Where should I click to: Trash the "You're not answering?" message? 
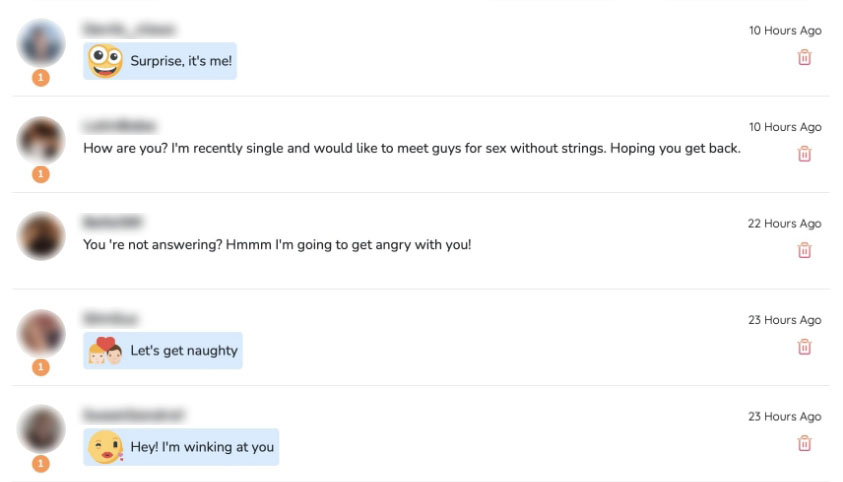click(804, 251)
